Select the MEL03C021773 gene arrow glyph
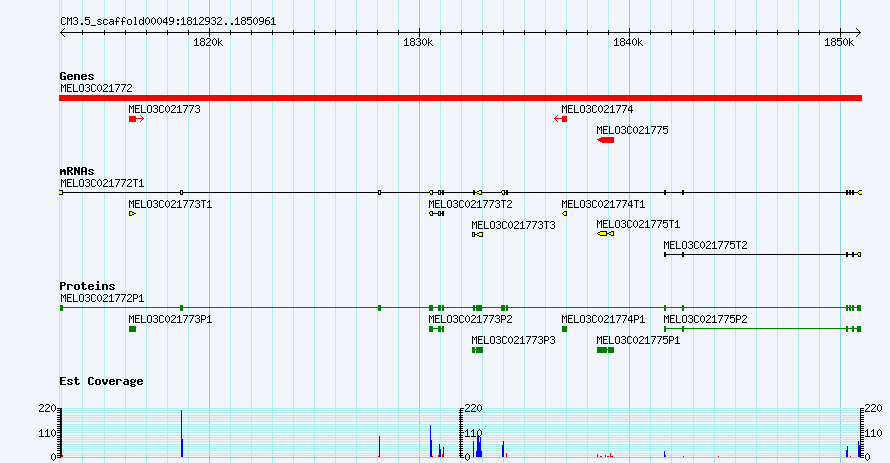 coord(136,119)
